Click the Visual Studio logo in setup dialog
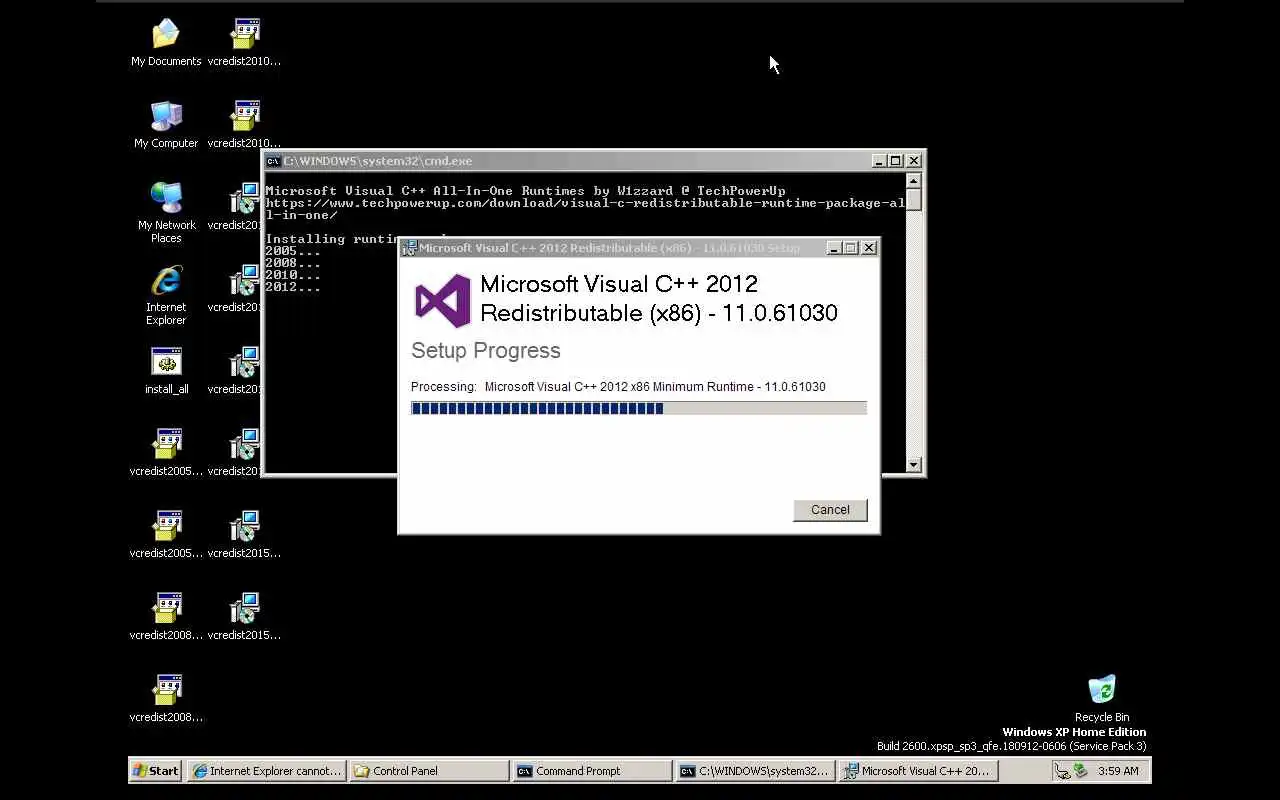 tap(442, 300)
